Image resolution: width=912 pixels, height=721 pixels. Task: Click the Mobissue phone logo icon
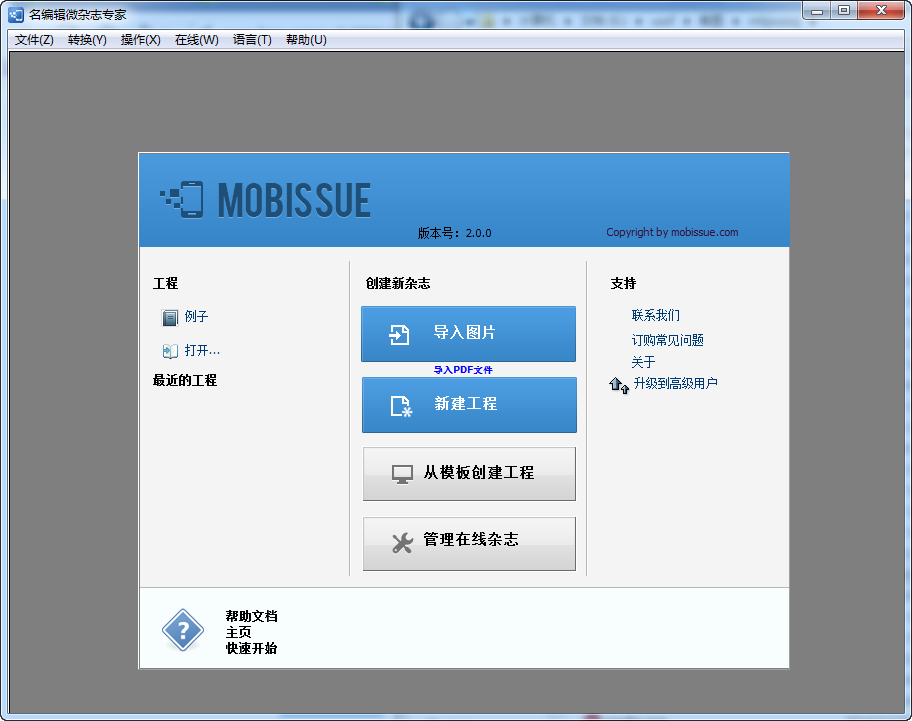(x=182, y=199)
